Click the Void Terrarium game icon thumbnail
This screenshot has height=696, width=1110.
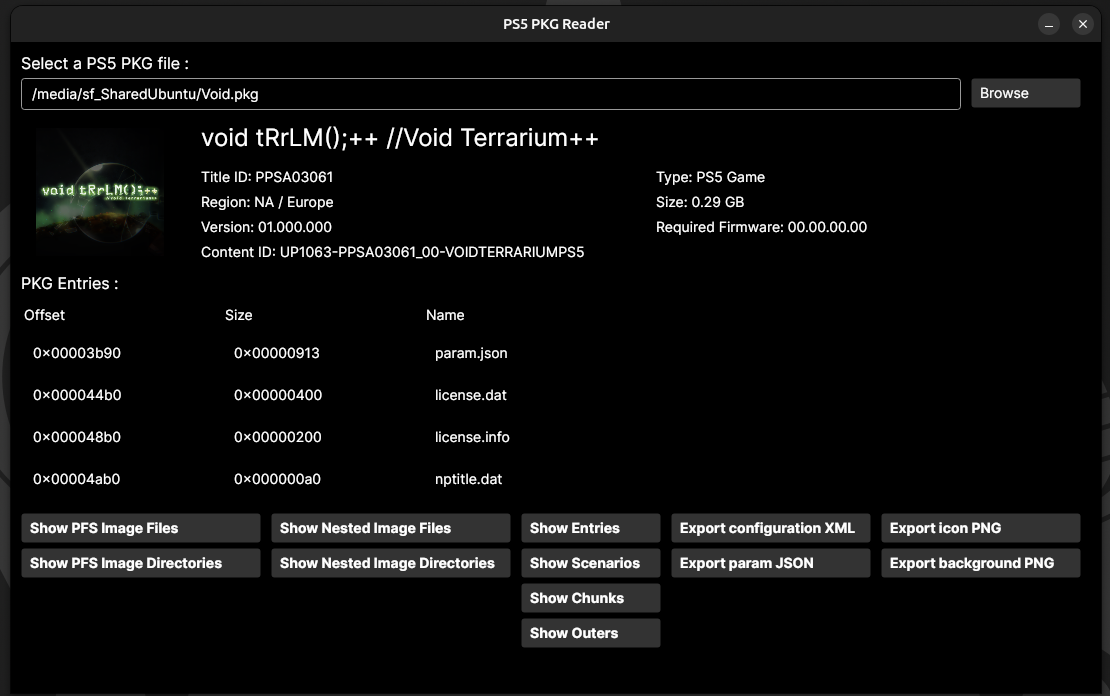tap(100, 193)
